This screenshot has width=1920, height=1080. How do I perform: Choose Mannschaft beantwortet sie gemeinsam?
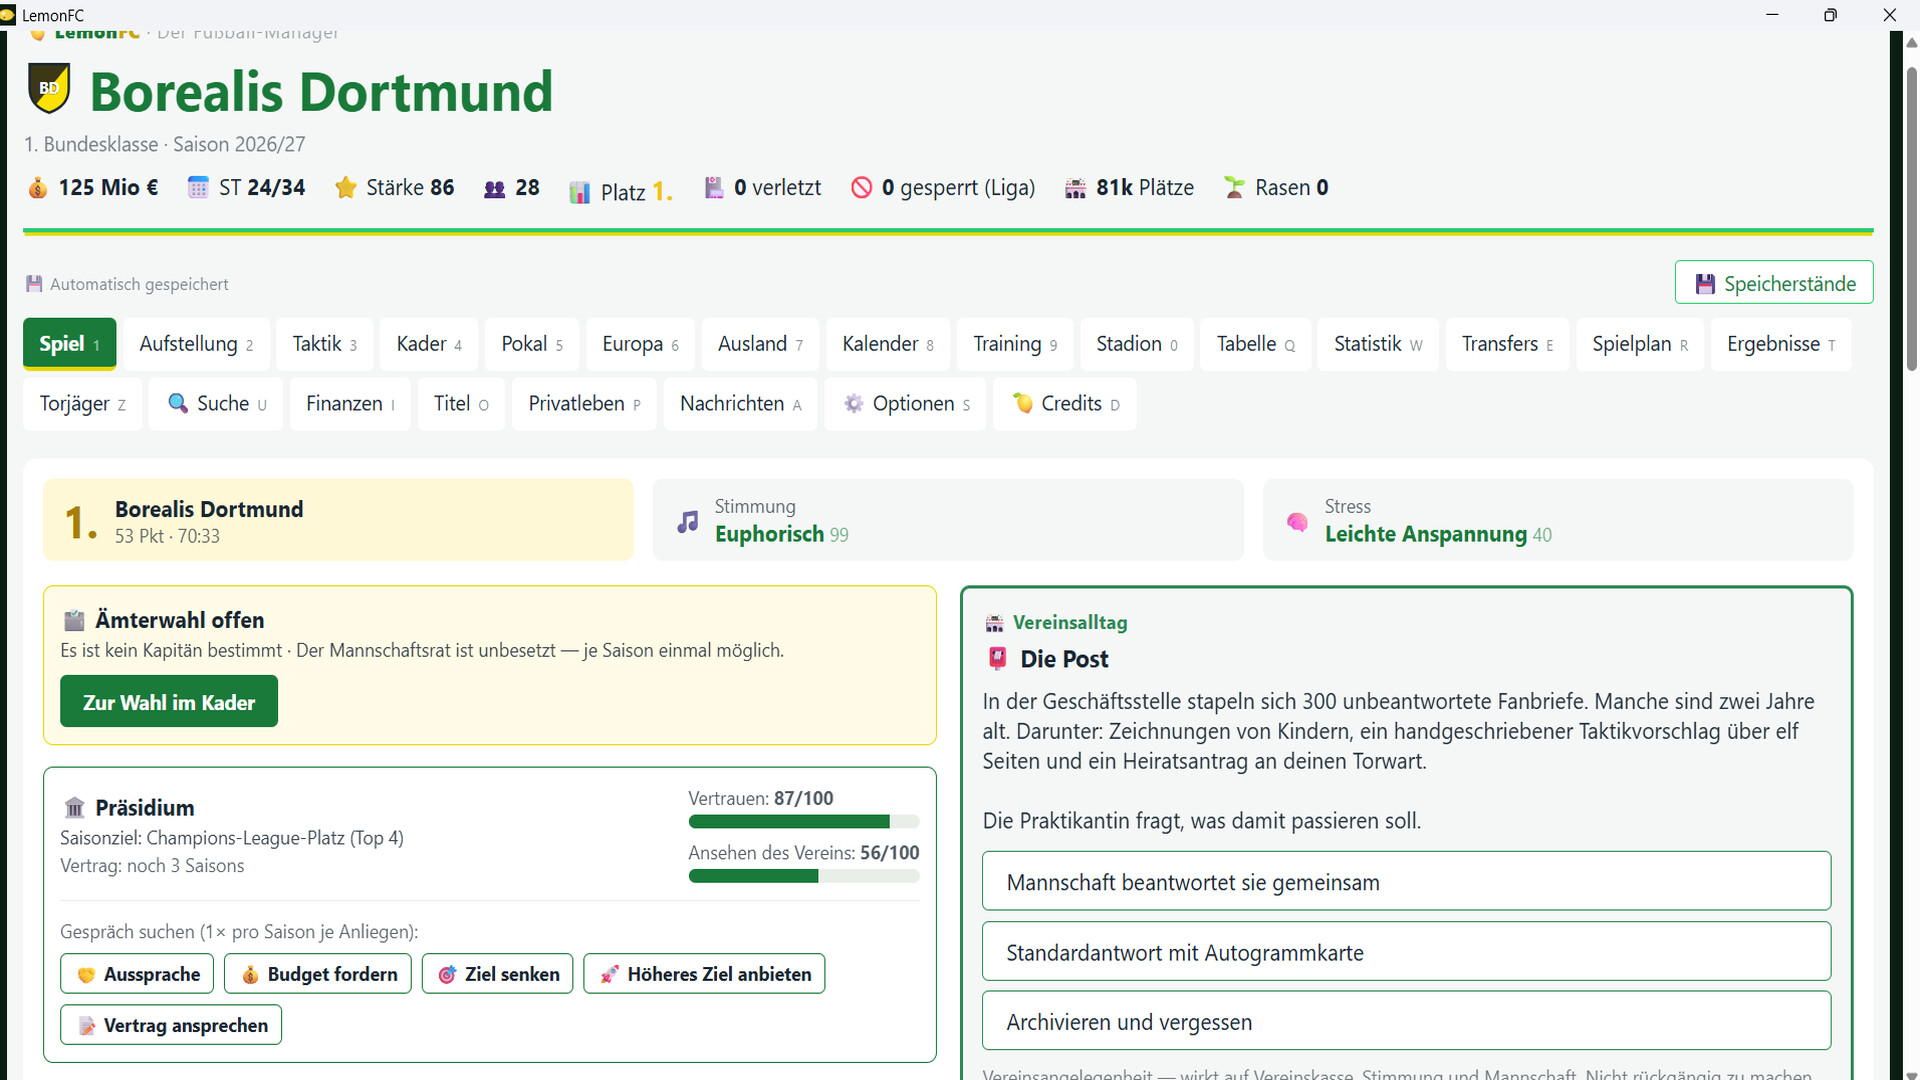pos(1406,881)
